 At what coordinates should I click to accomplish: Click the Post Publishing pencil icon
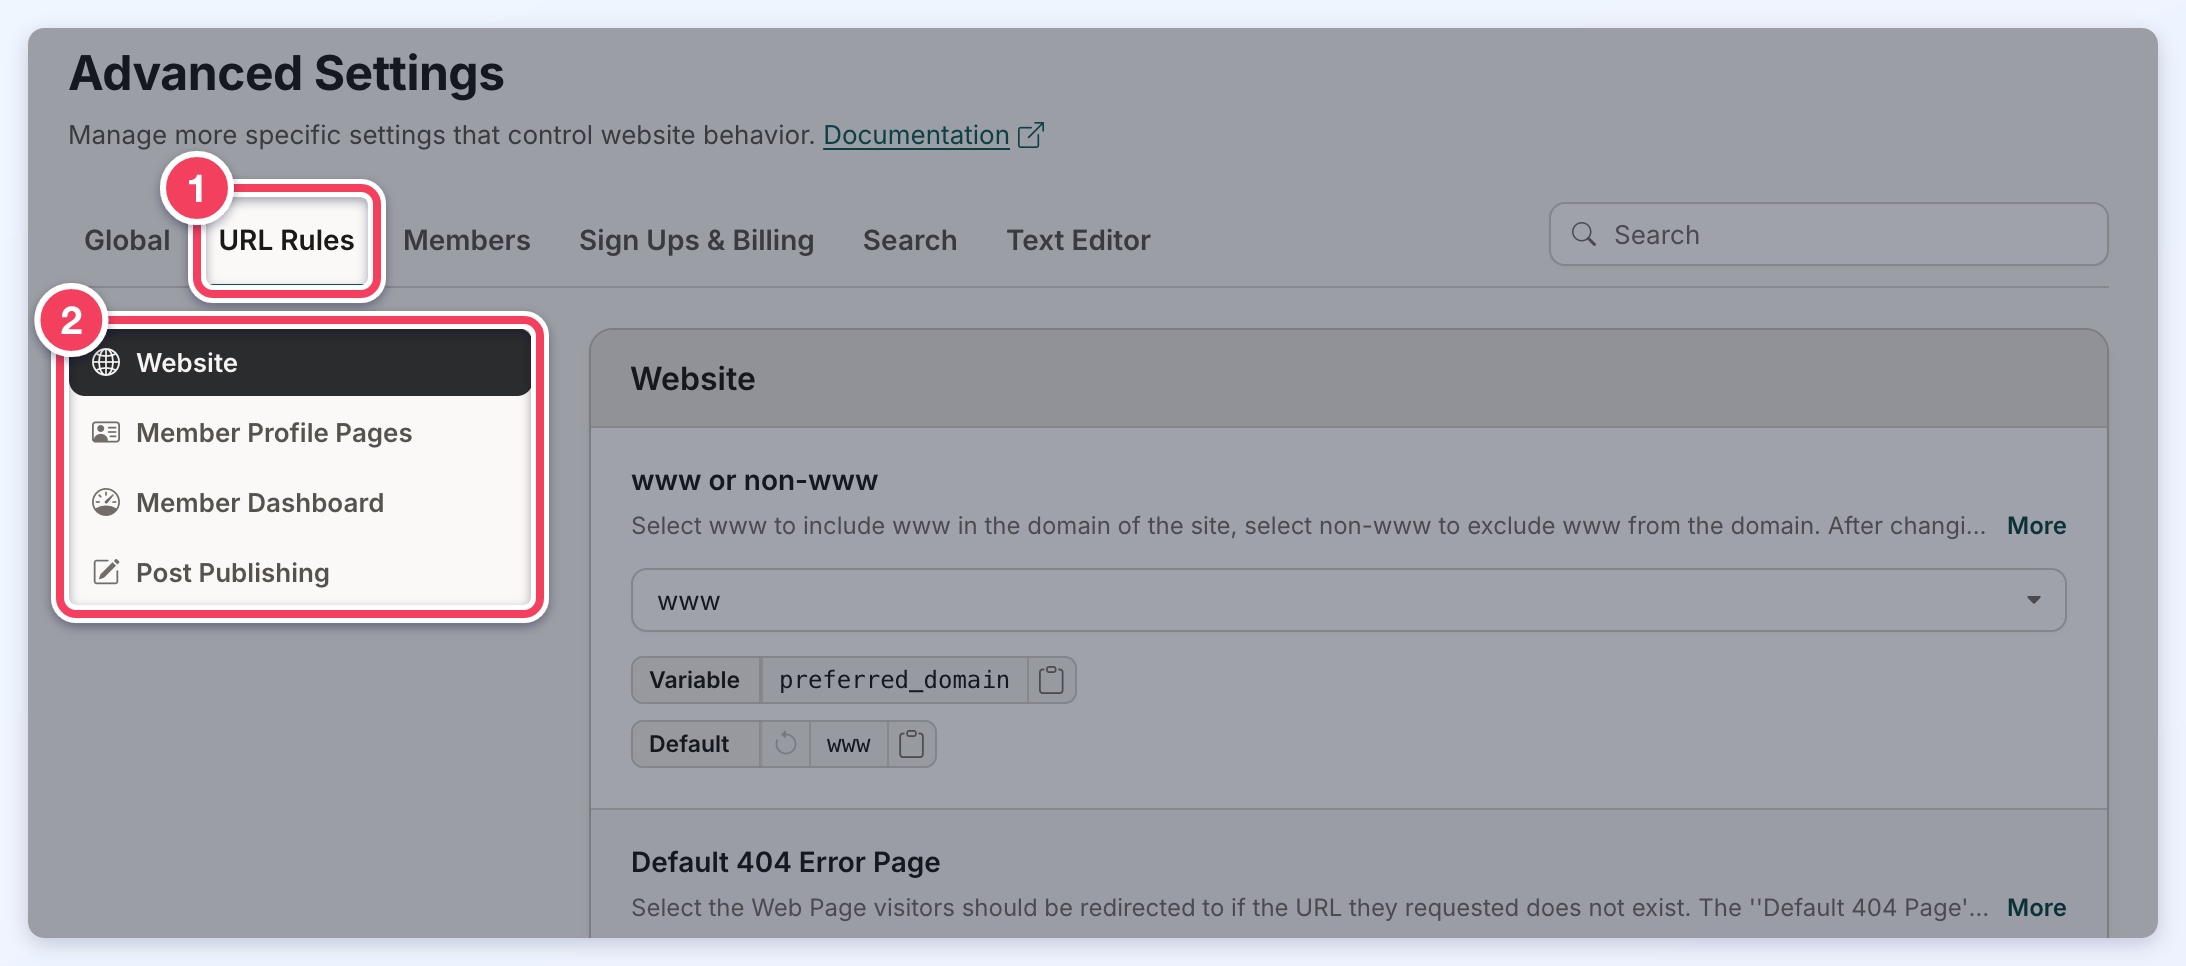(106, 572)
